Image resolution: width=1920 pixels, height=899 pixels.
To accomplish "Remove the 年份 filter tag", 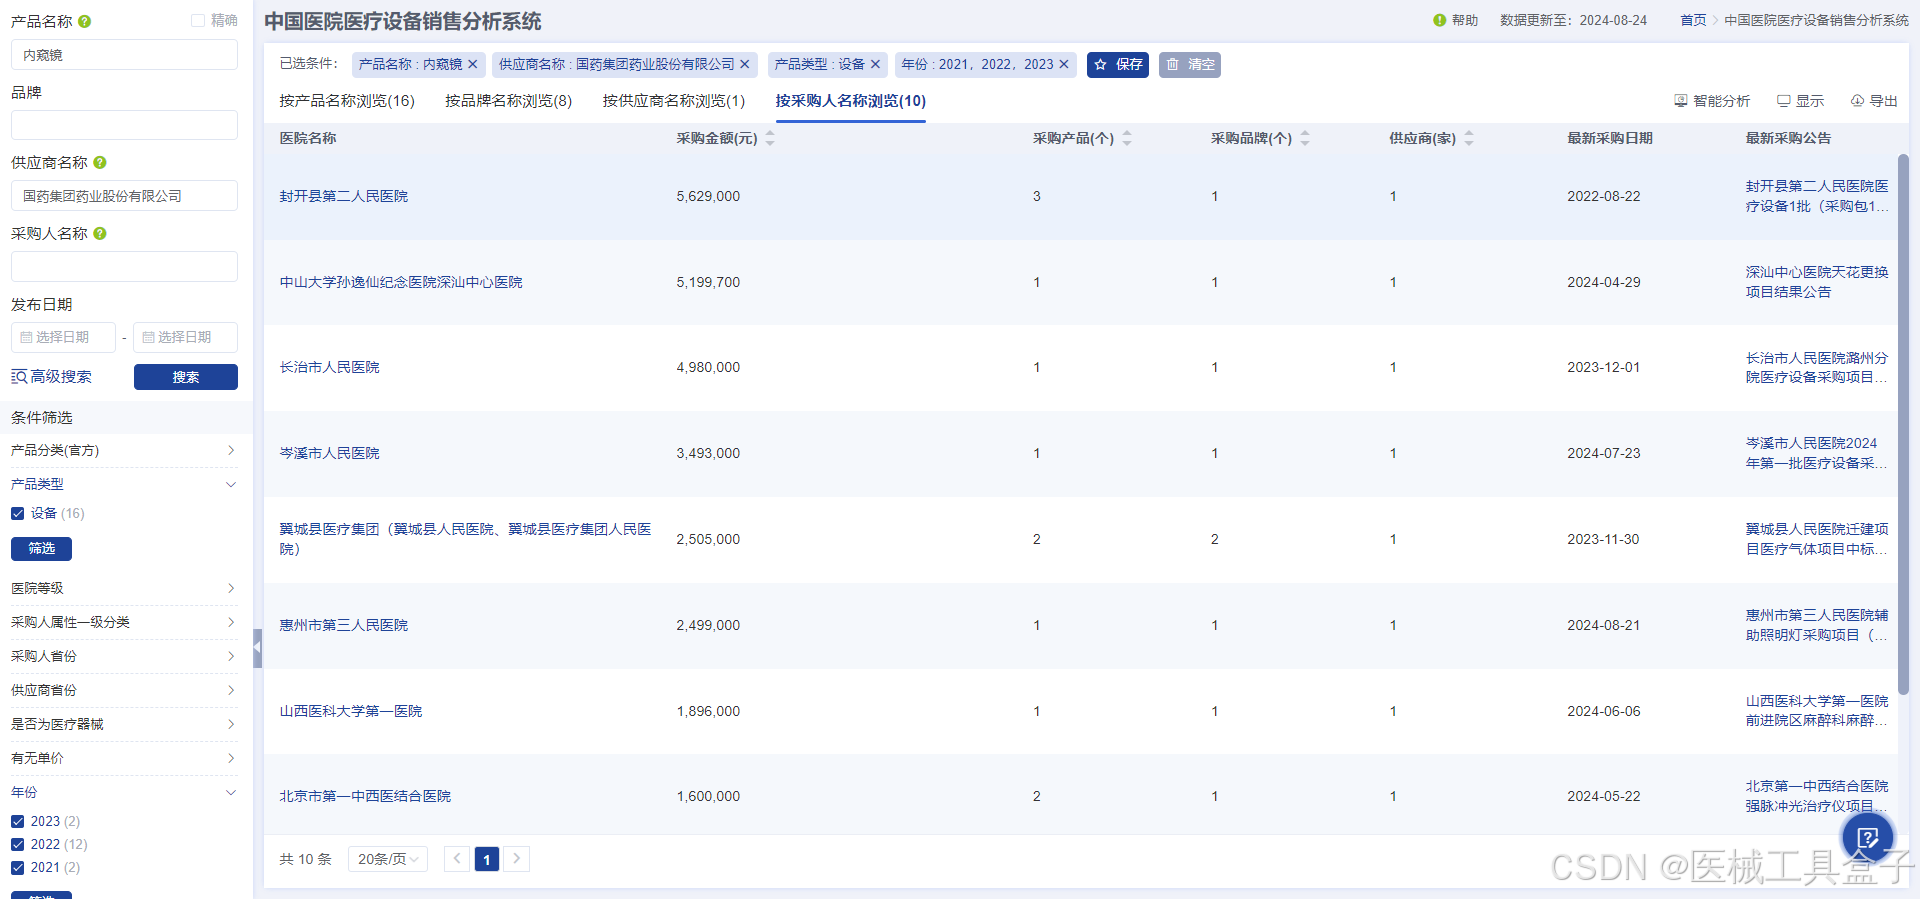I will pyautogui.click(x=1064, y=64).
